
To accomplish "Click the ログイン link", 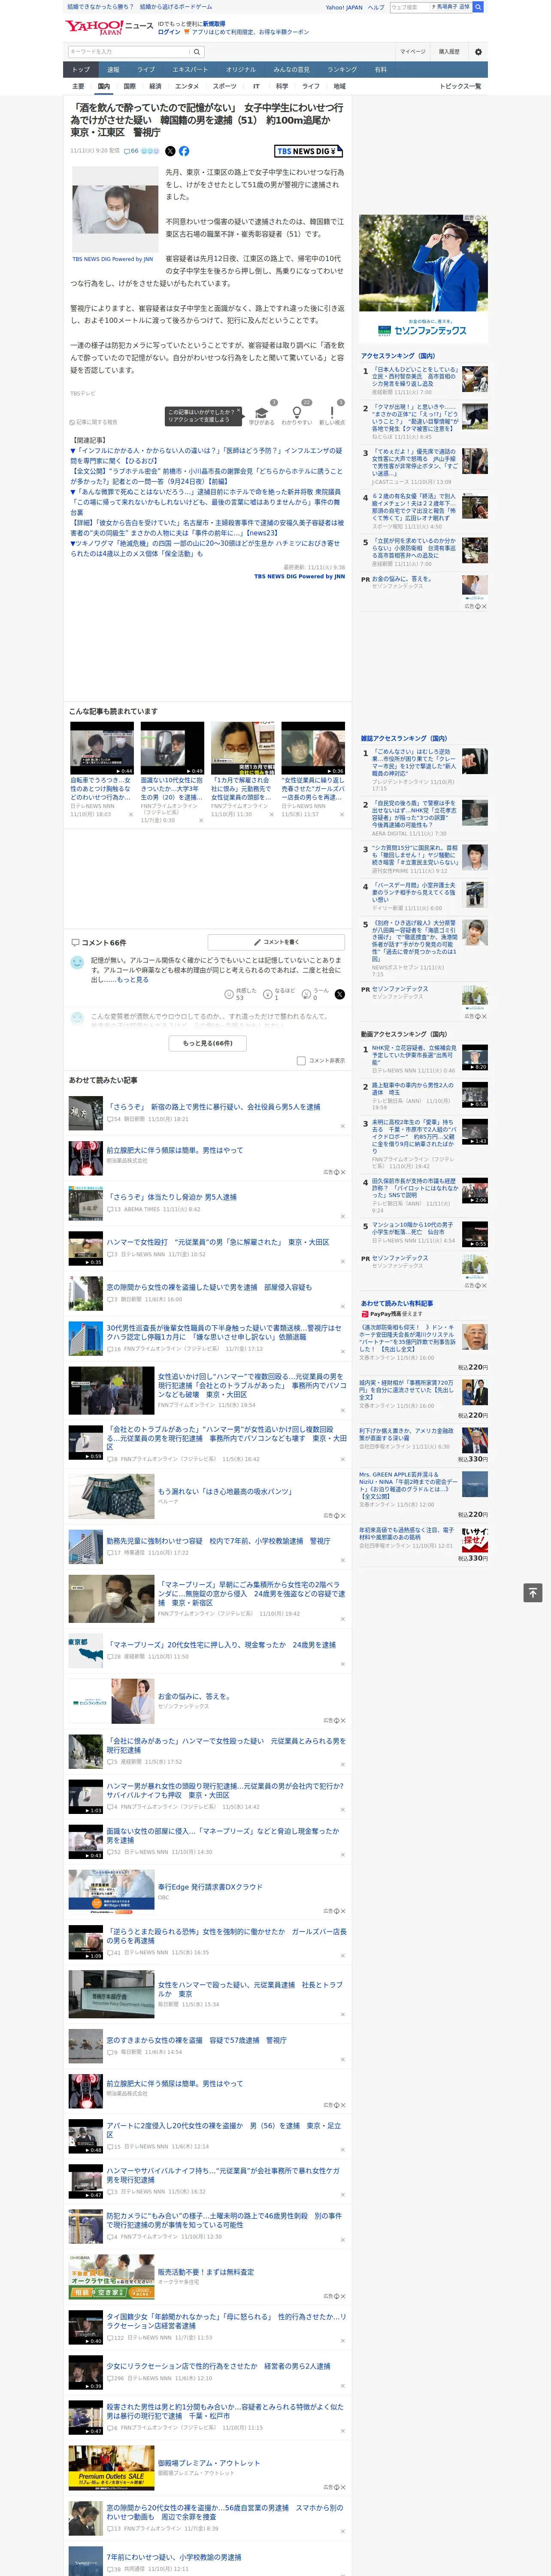I will coord(169,32).
